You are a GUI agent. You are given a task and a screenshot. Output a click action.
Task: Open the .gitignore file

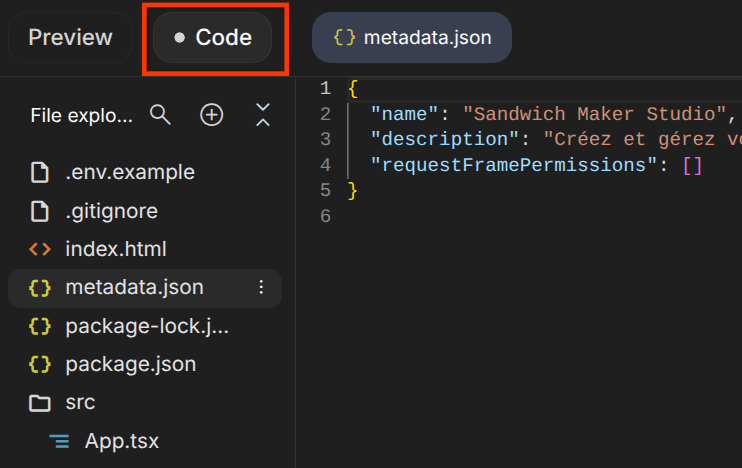pos(111,212)
